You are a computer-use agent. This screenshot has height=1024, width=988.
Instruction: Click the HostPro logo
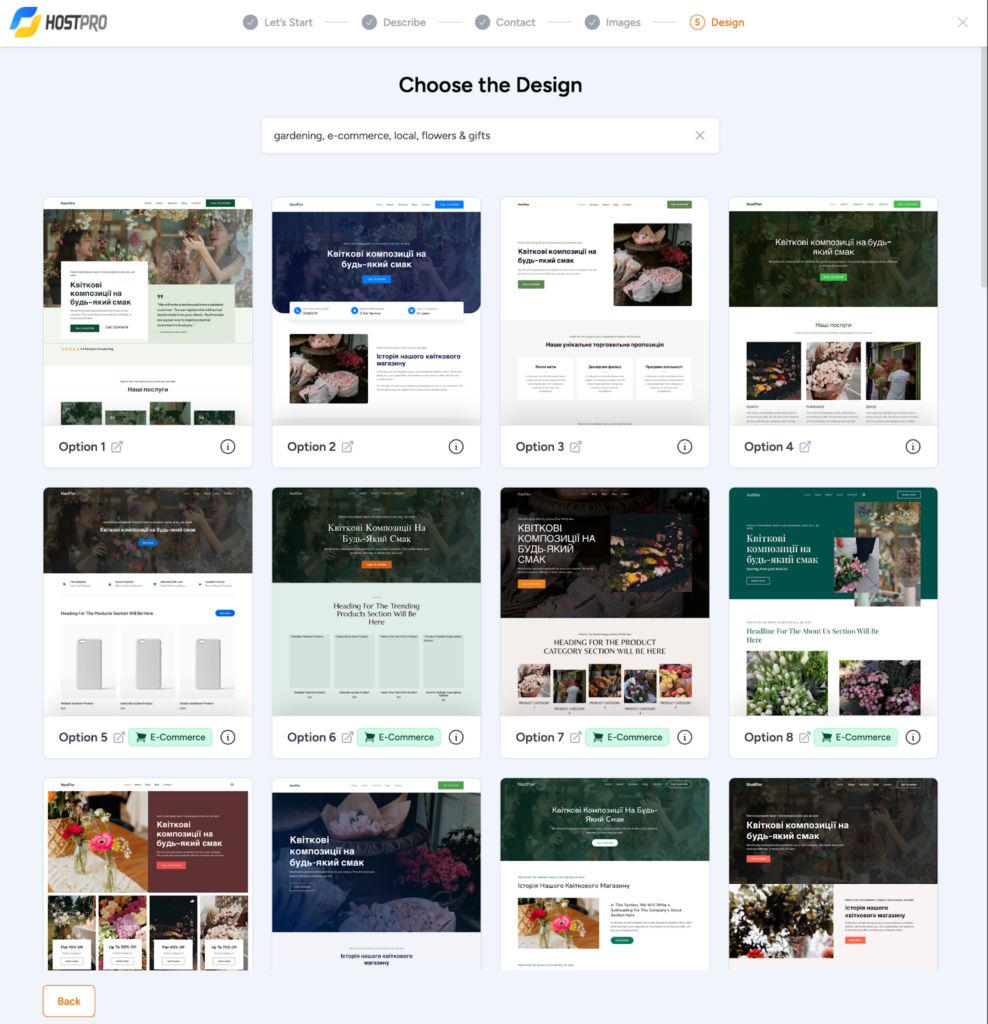(x=59, y=22)
